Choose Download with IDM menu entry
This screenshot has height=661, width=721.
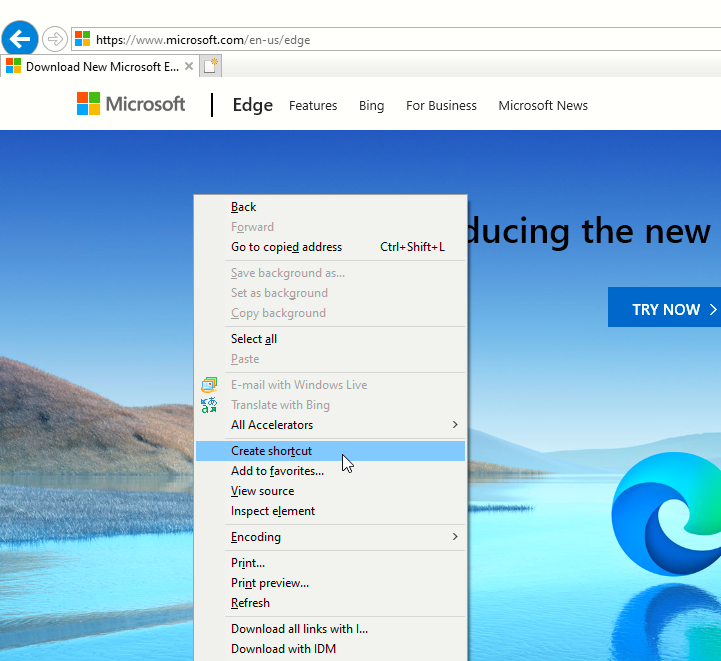pos(330,649)
